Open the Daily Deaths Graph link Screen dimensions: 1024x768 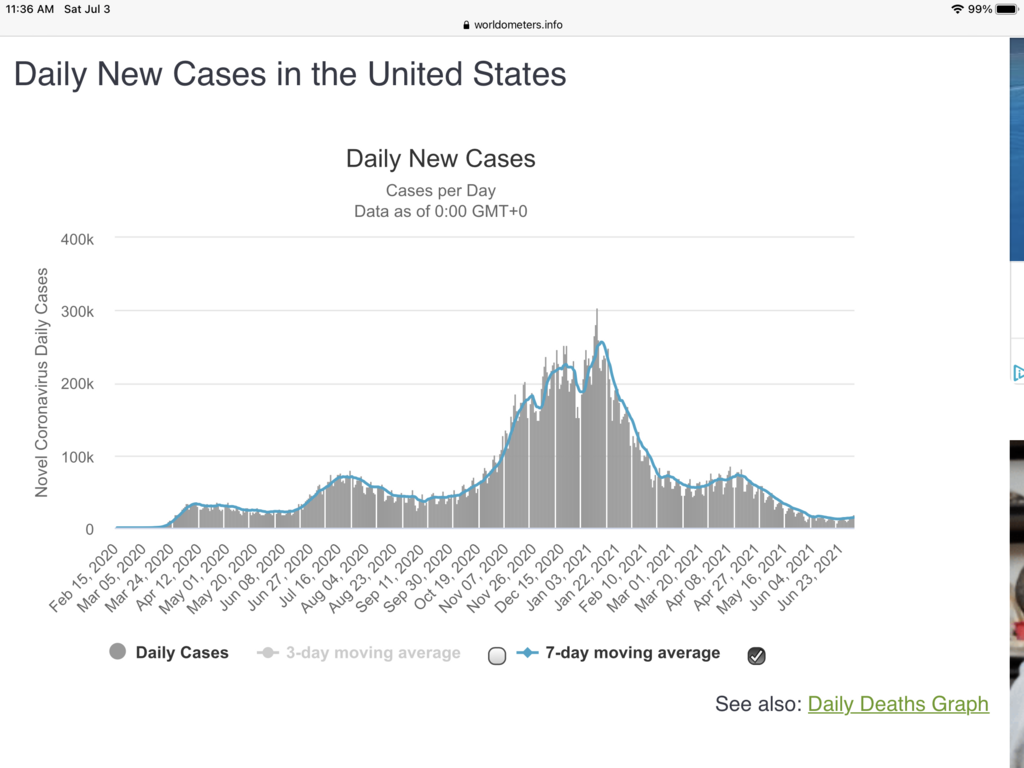898,704
